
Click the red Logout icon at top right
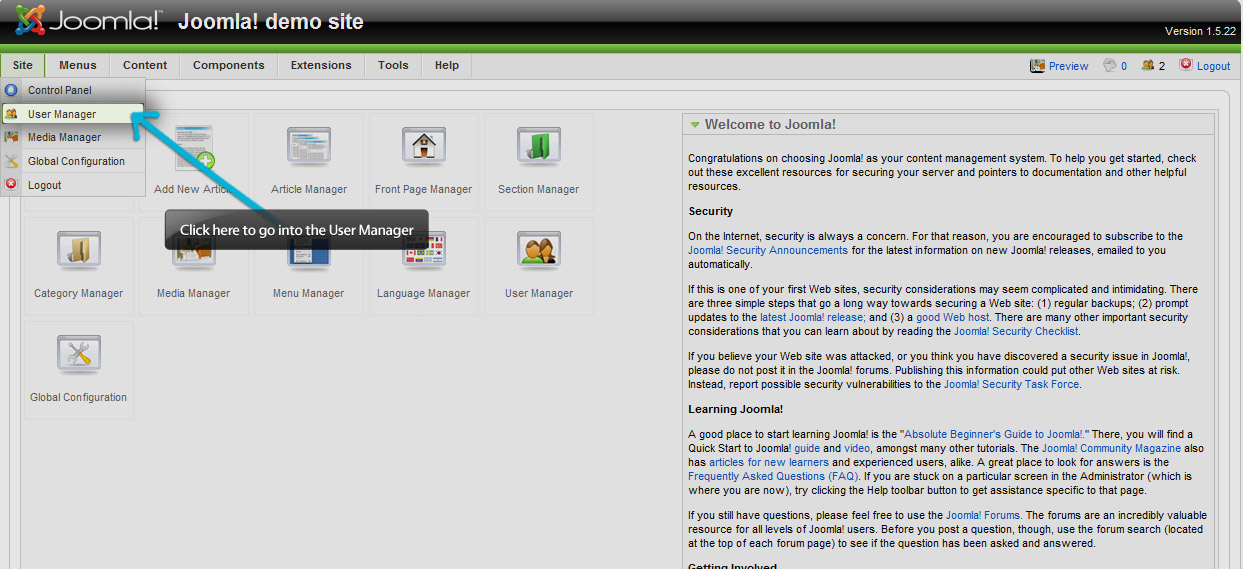click(1186, 64)
